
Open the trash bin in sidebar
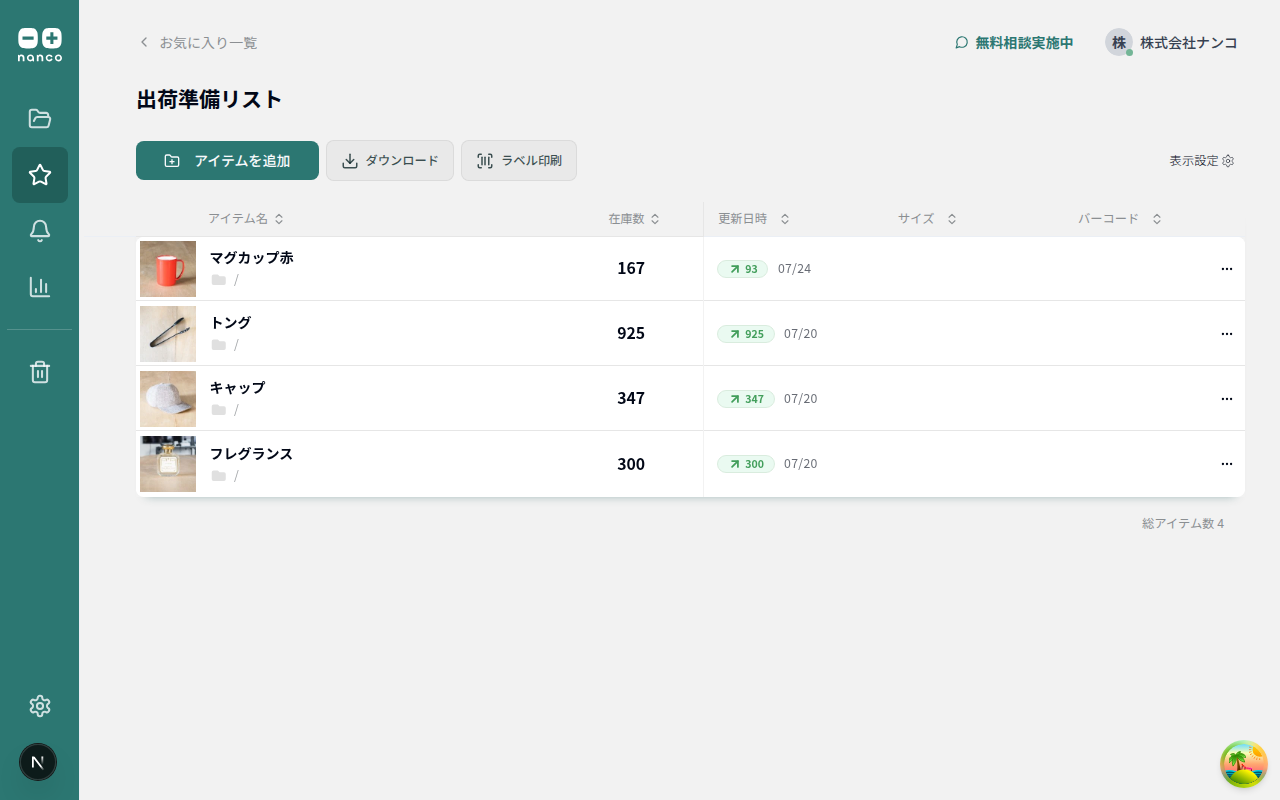40,372
